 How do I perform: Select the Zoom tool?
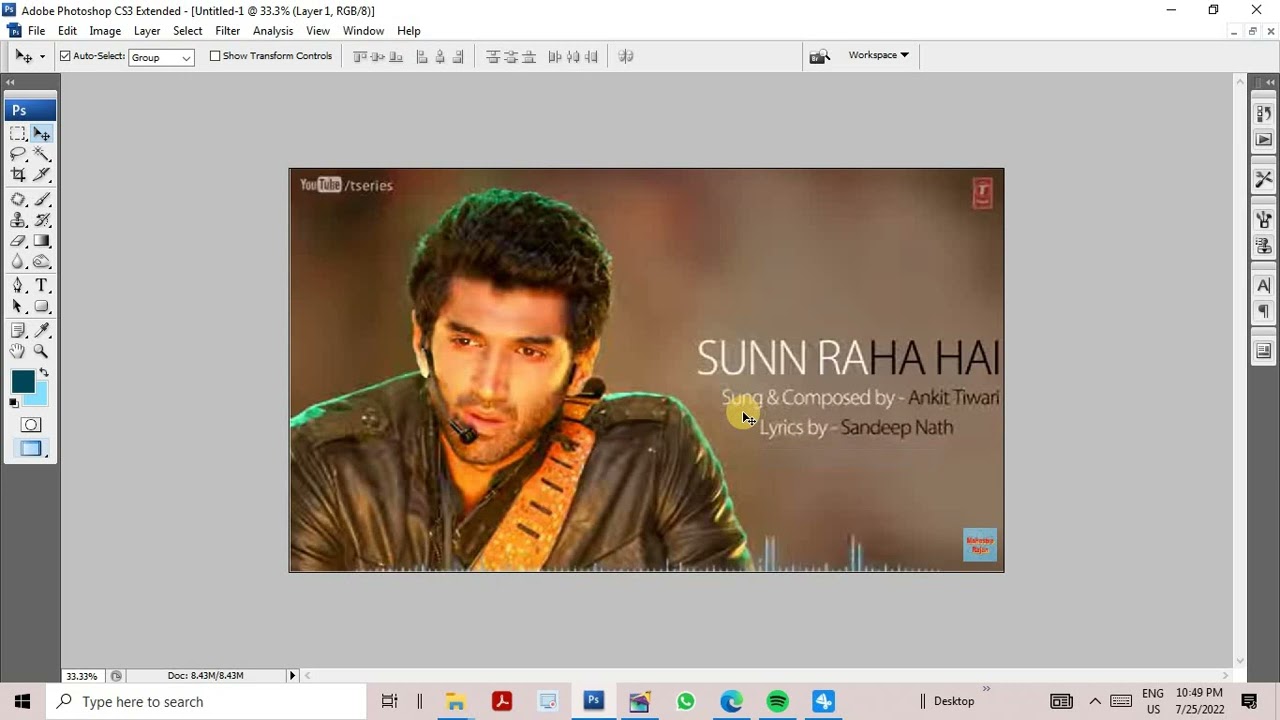41,351
